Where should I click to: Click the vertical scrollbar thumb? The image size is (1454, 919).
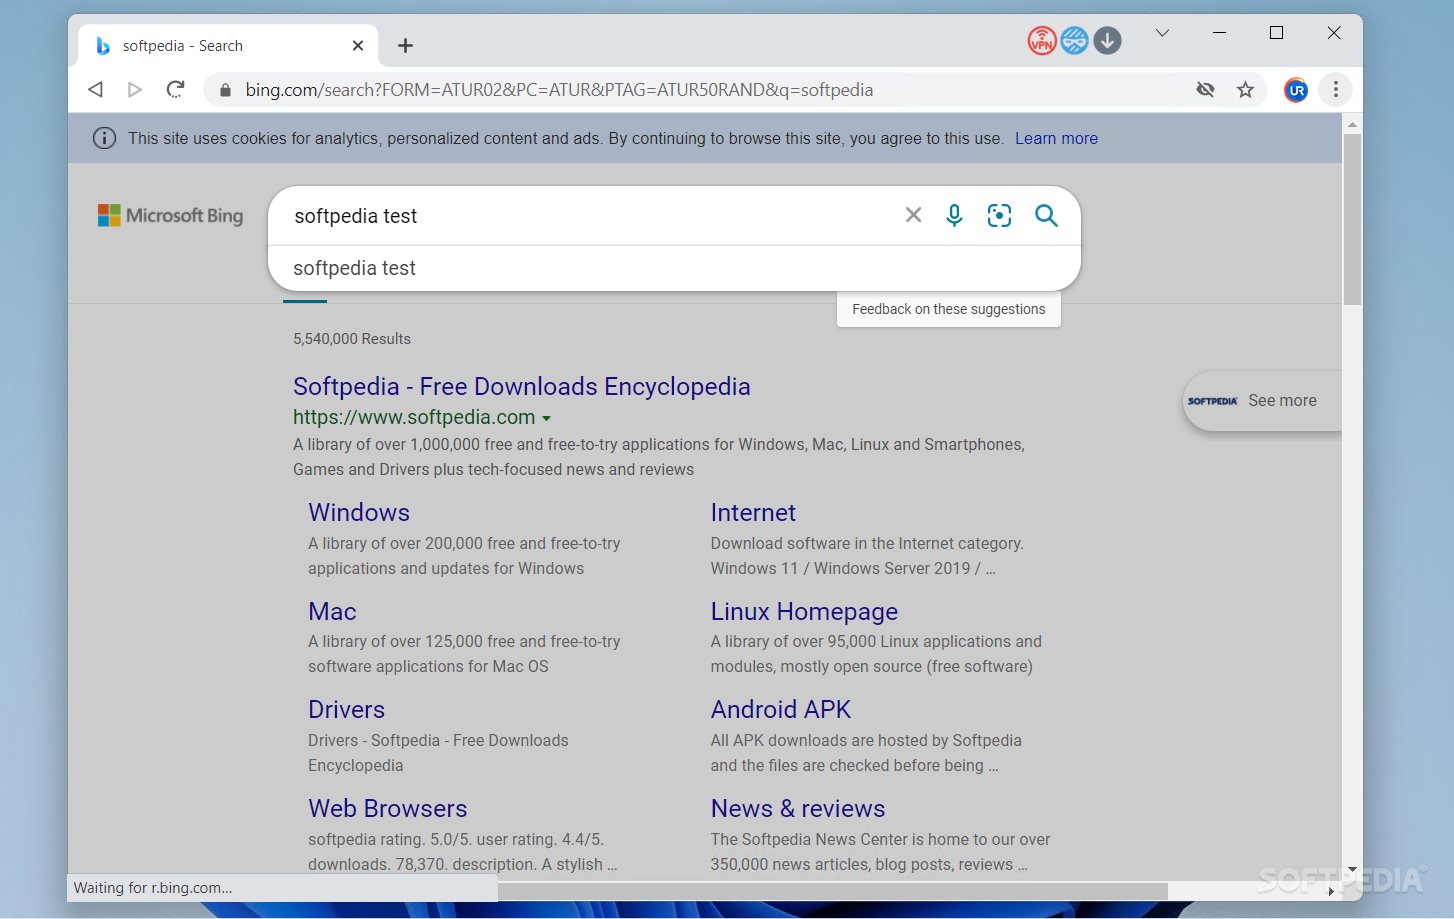[1352, 218]
